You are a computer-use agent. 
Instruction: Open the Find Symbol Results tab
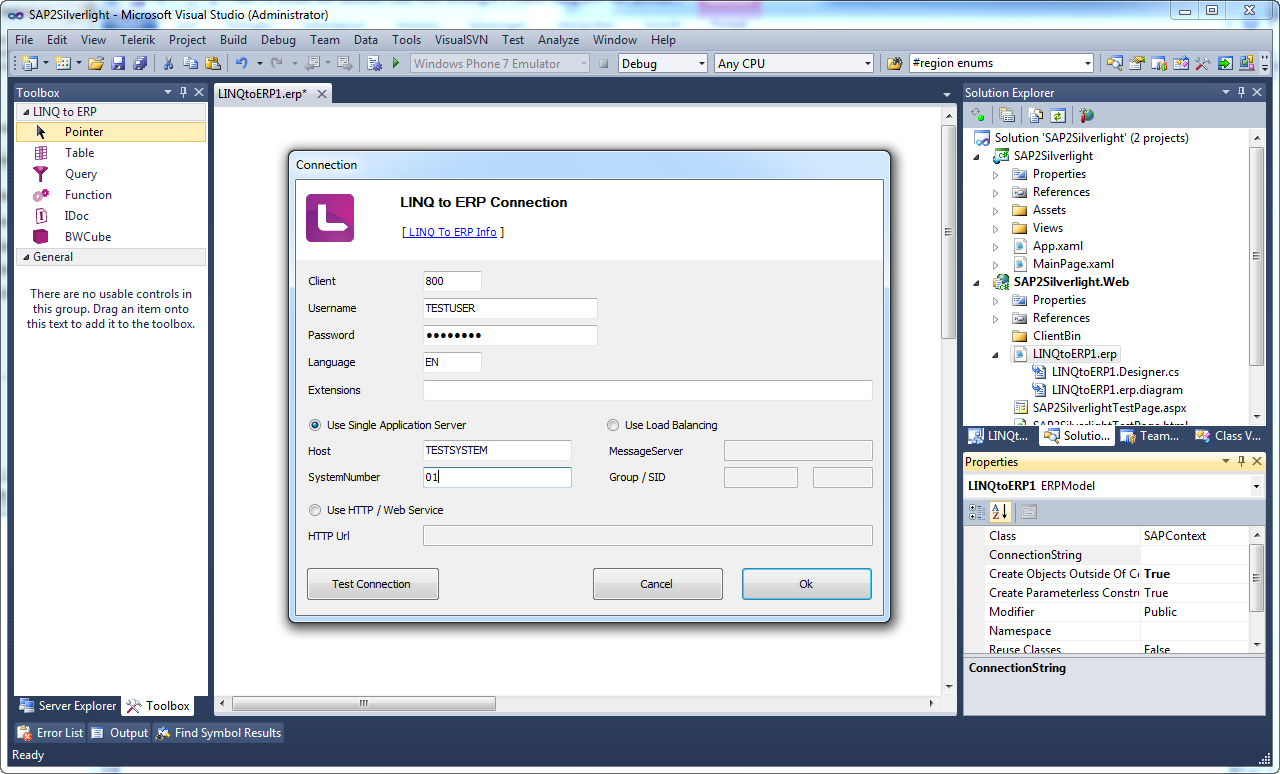219,733
